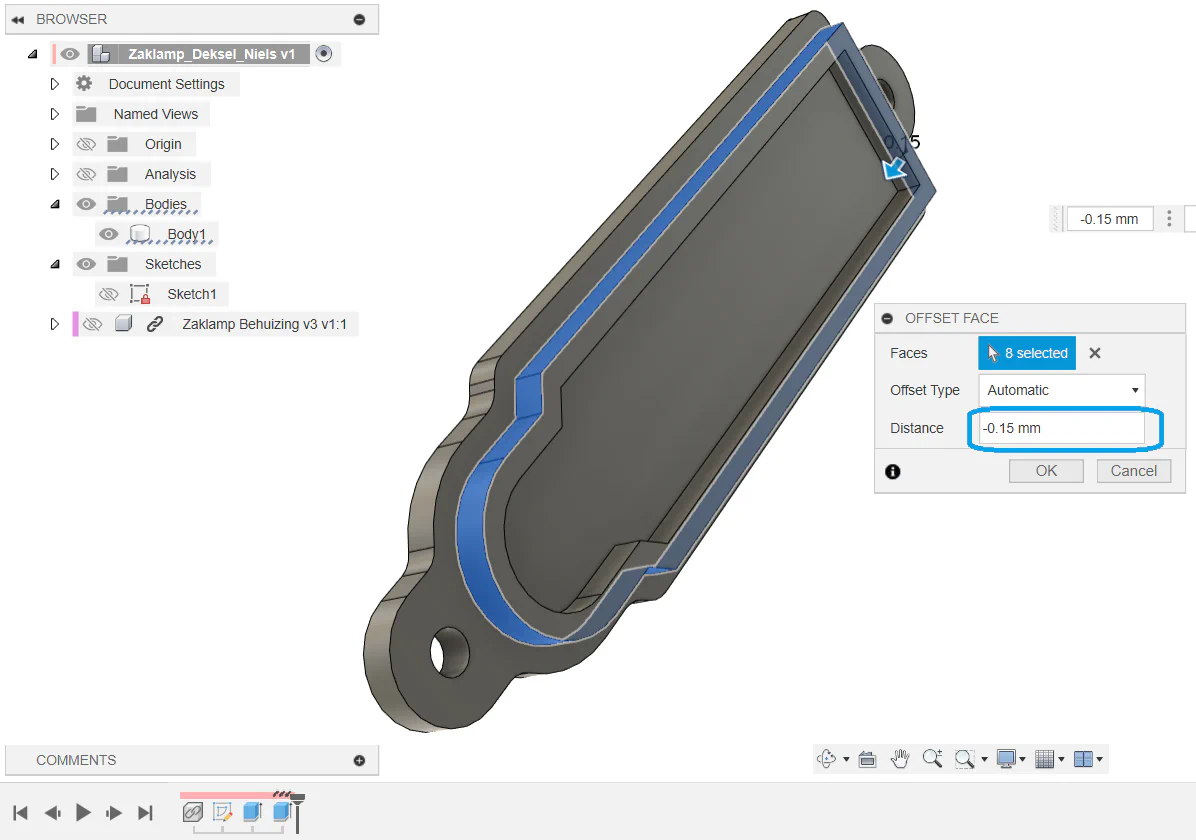The height and width of the screenshot is (840, 1196).
Task: Collapse the Sketches folder
Action: pyautogui.click(x=55, y=264)
